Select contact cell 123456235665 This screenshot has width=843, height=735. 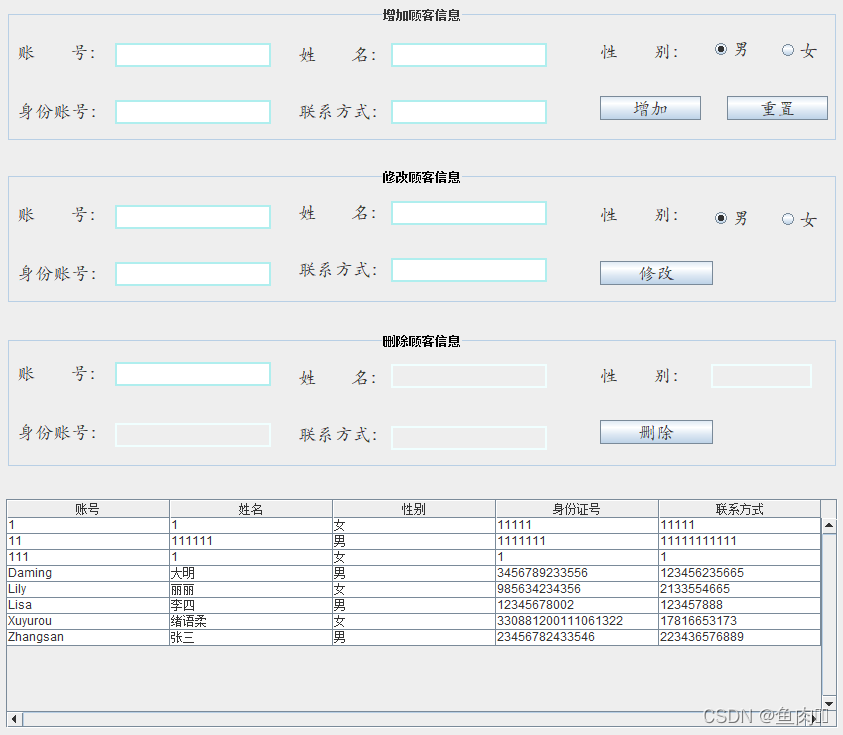[740, 573]
